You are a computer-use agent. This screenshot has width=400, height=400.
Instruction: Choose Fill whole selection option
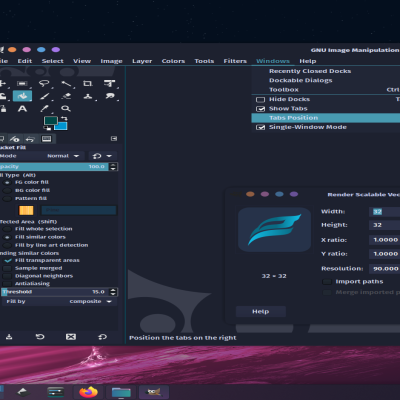click(x=7, y=229)
